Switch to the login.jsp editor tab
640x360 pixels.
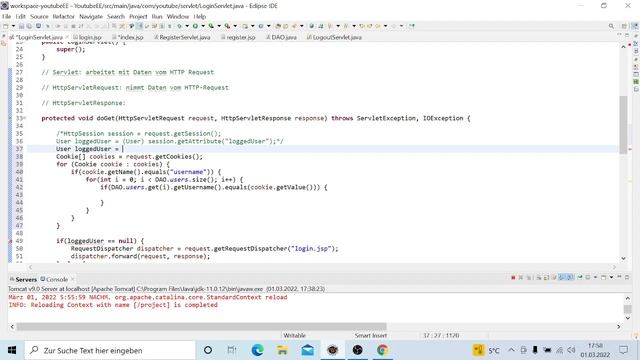[x=87, y=37]
